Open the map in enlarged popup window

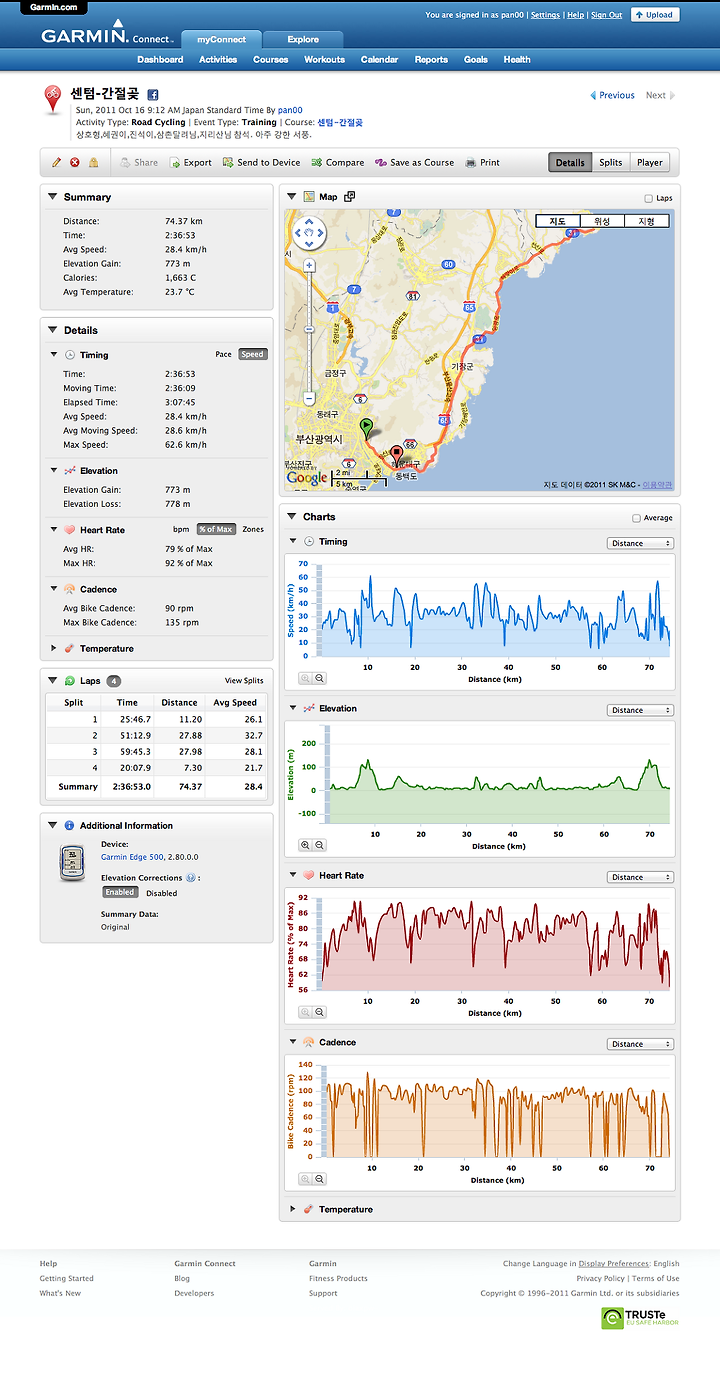(350, 197)
